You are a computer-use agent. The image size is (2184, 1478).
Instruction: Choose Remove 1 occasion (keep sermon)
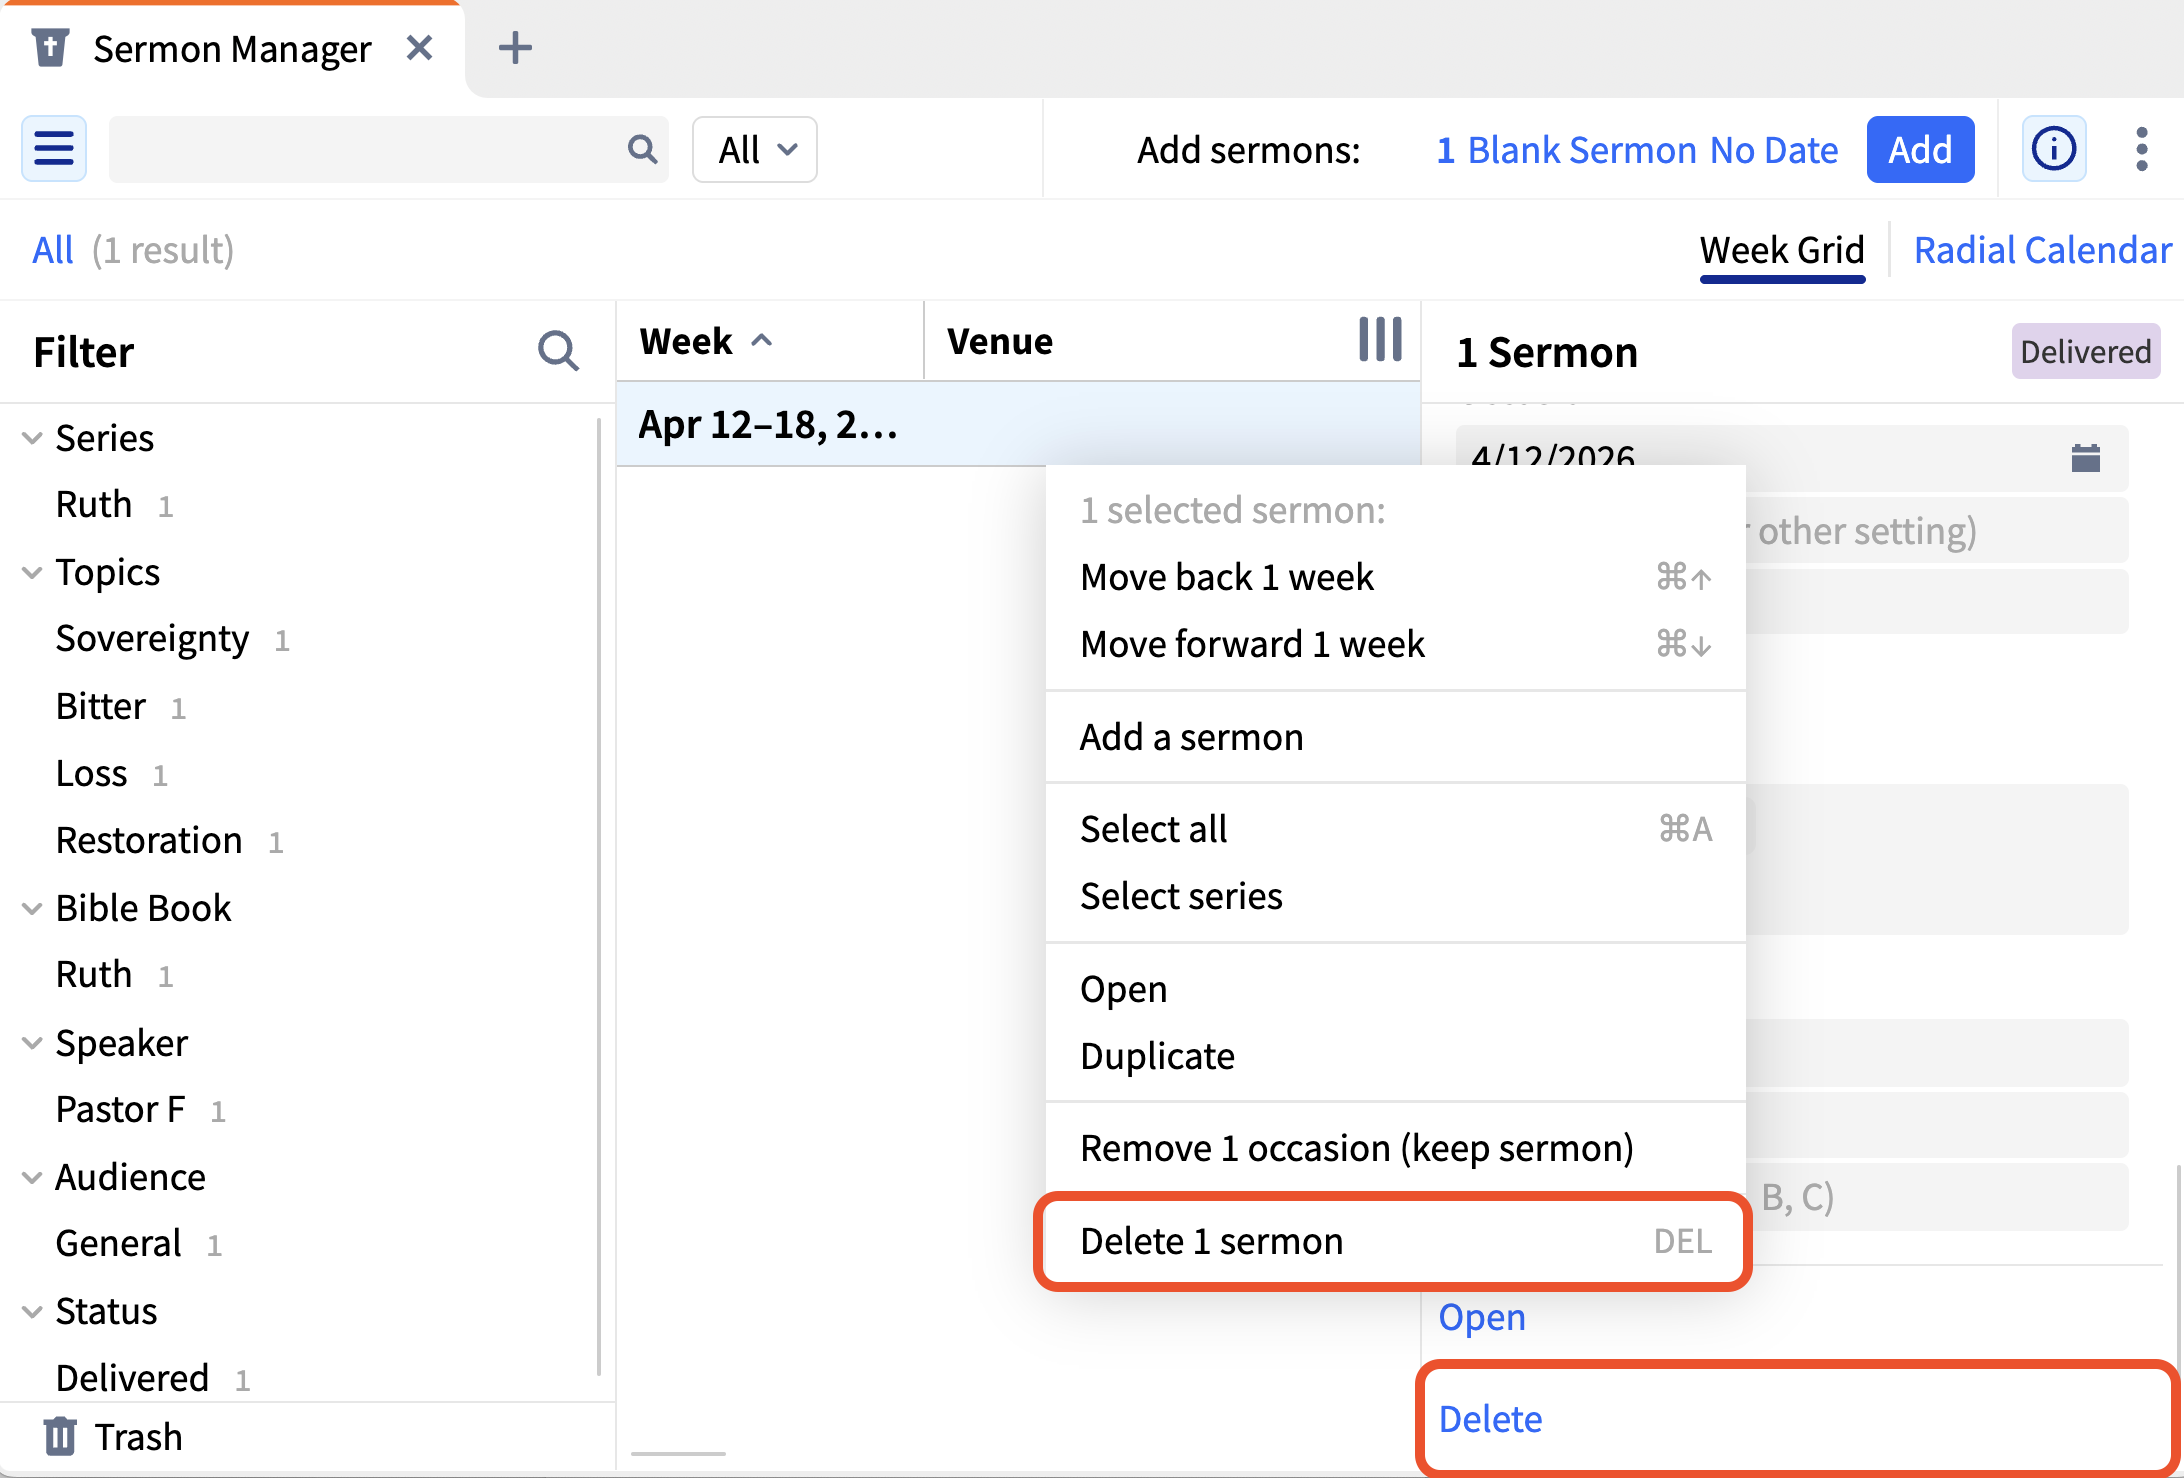[x=1395, y=1148]
